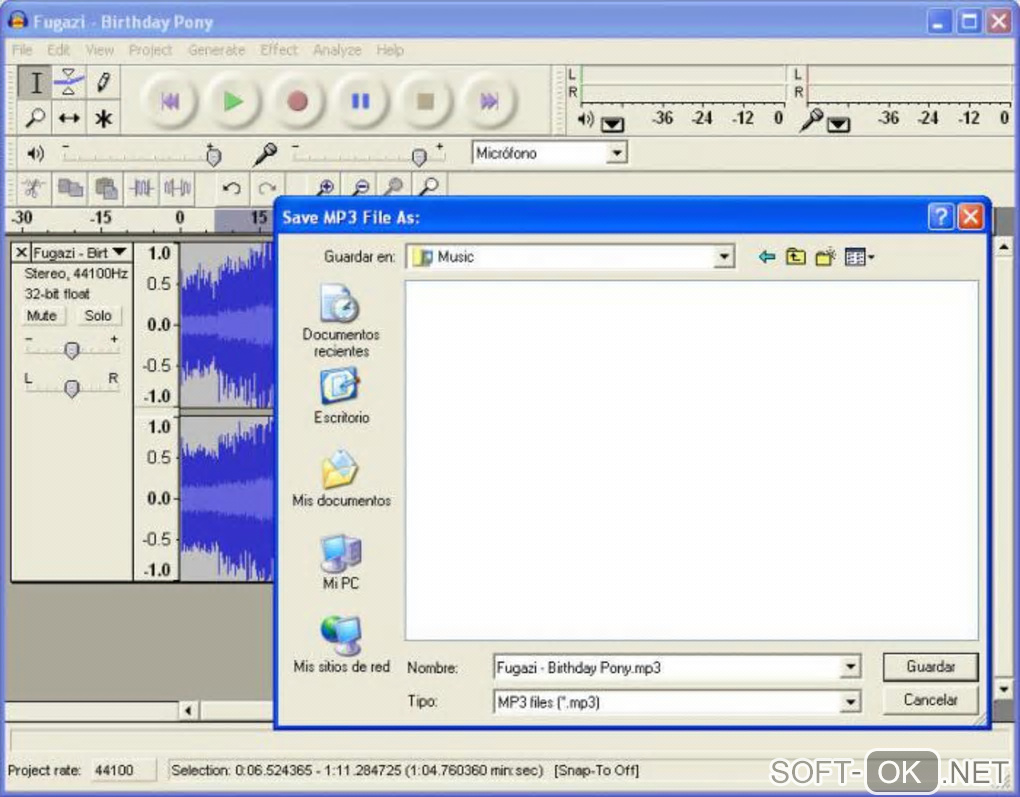The height and width of the screenshot is (797, 1020).
Task: Open Mis documentos location shortcut
Action: coord(341,479)
